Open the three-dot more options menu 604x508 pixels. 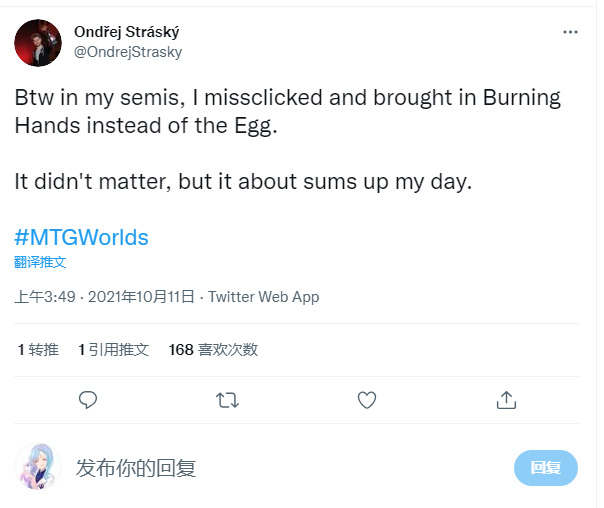(x=570, y=32)
